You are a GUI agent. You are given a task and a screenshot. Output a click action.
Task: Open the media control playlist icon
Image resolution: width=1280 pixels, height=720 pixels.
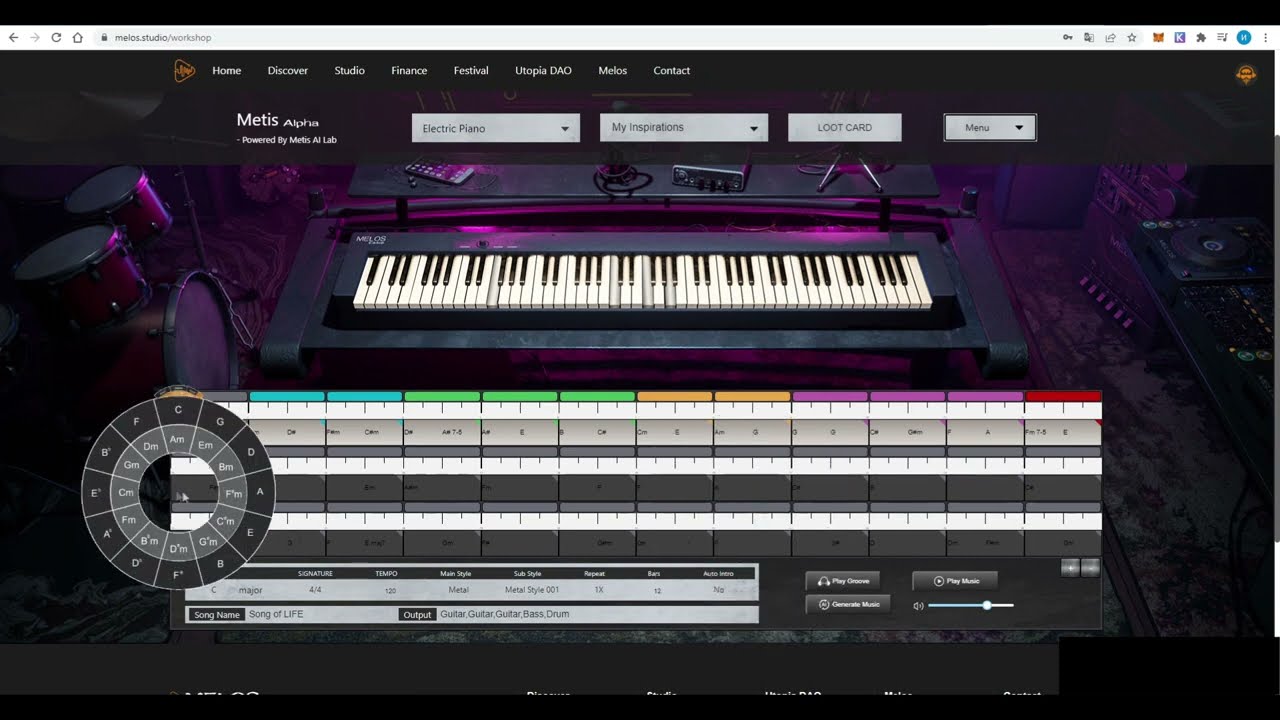pos(1222,37)
